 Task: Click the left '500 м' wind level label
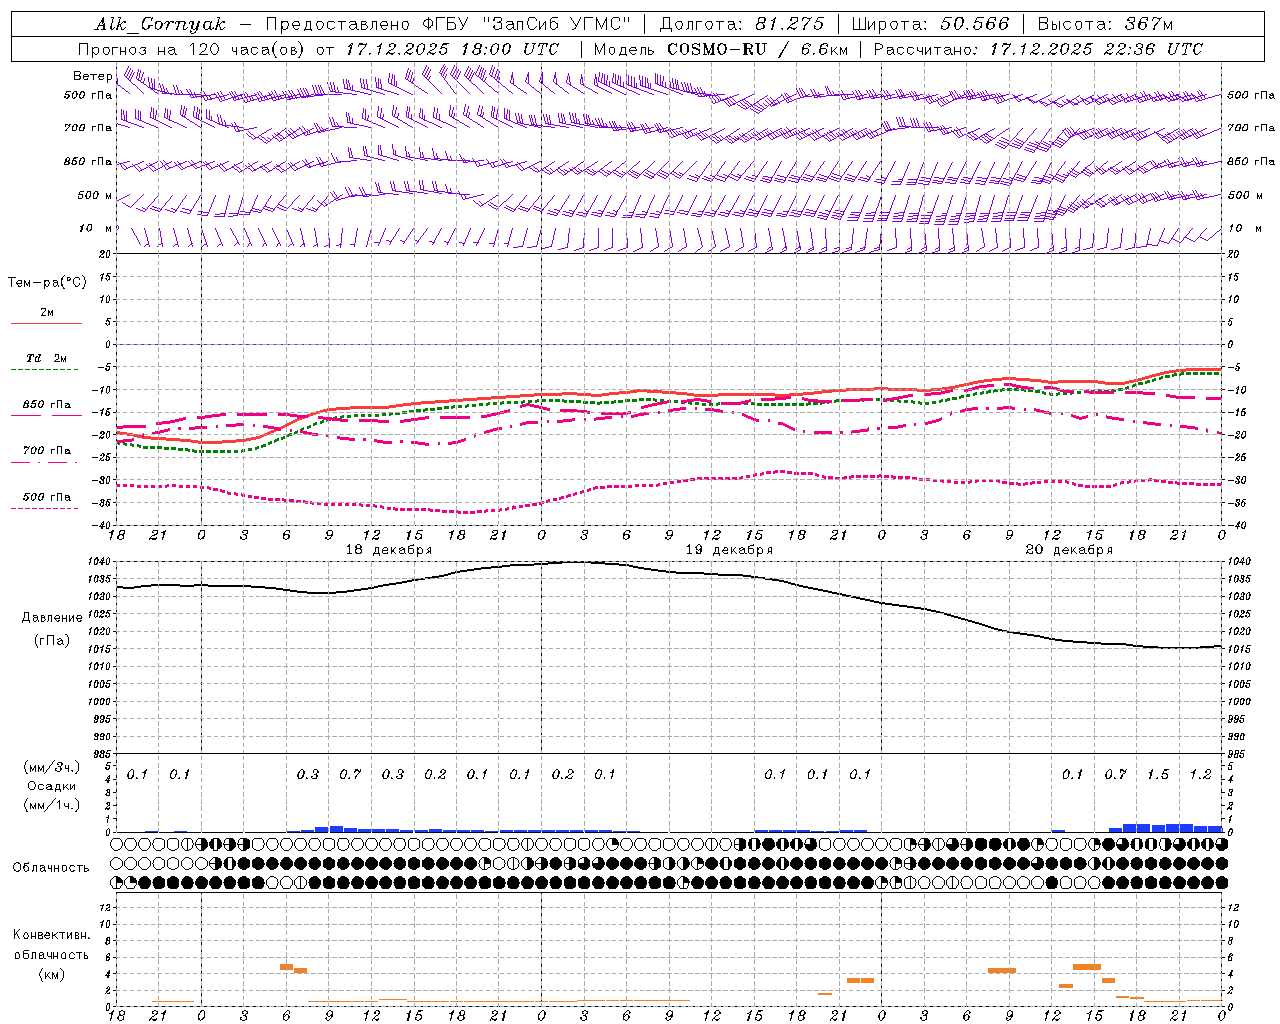(94, 195)
